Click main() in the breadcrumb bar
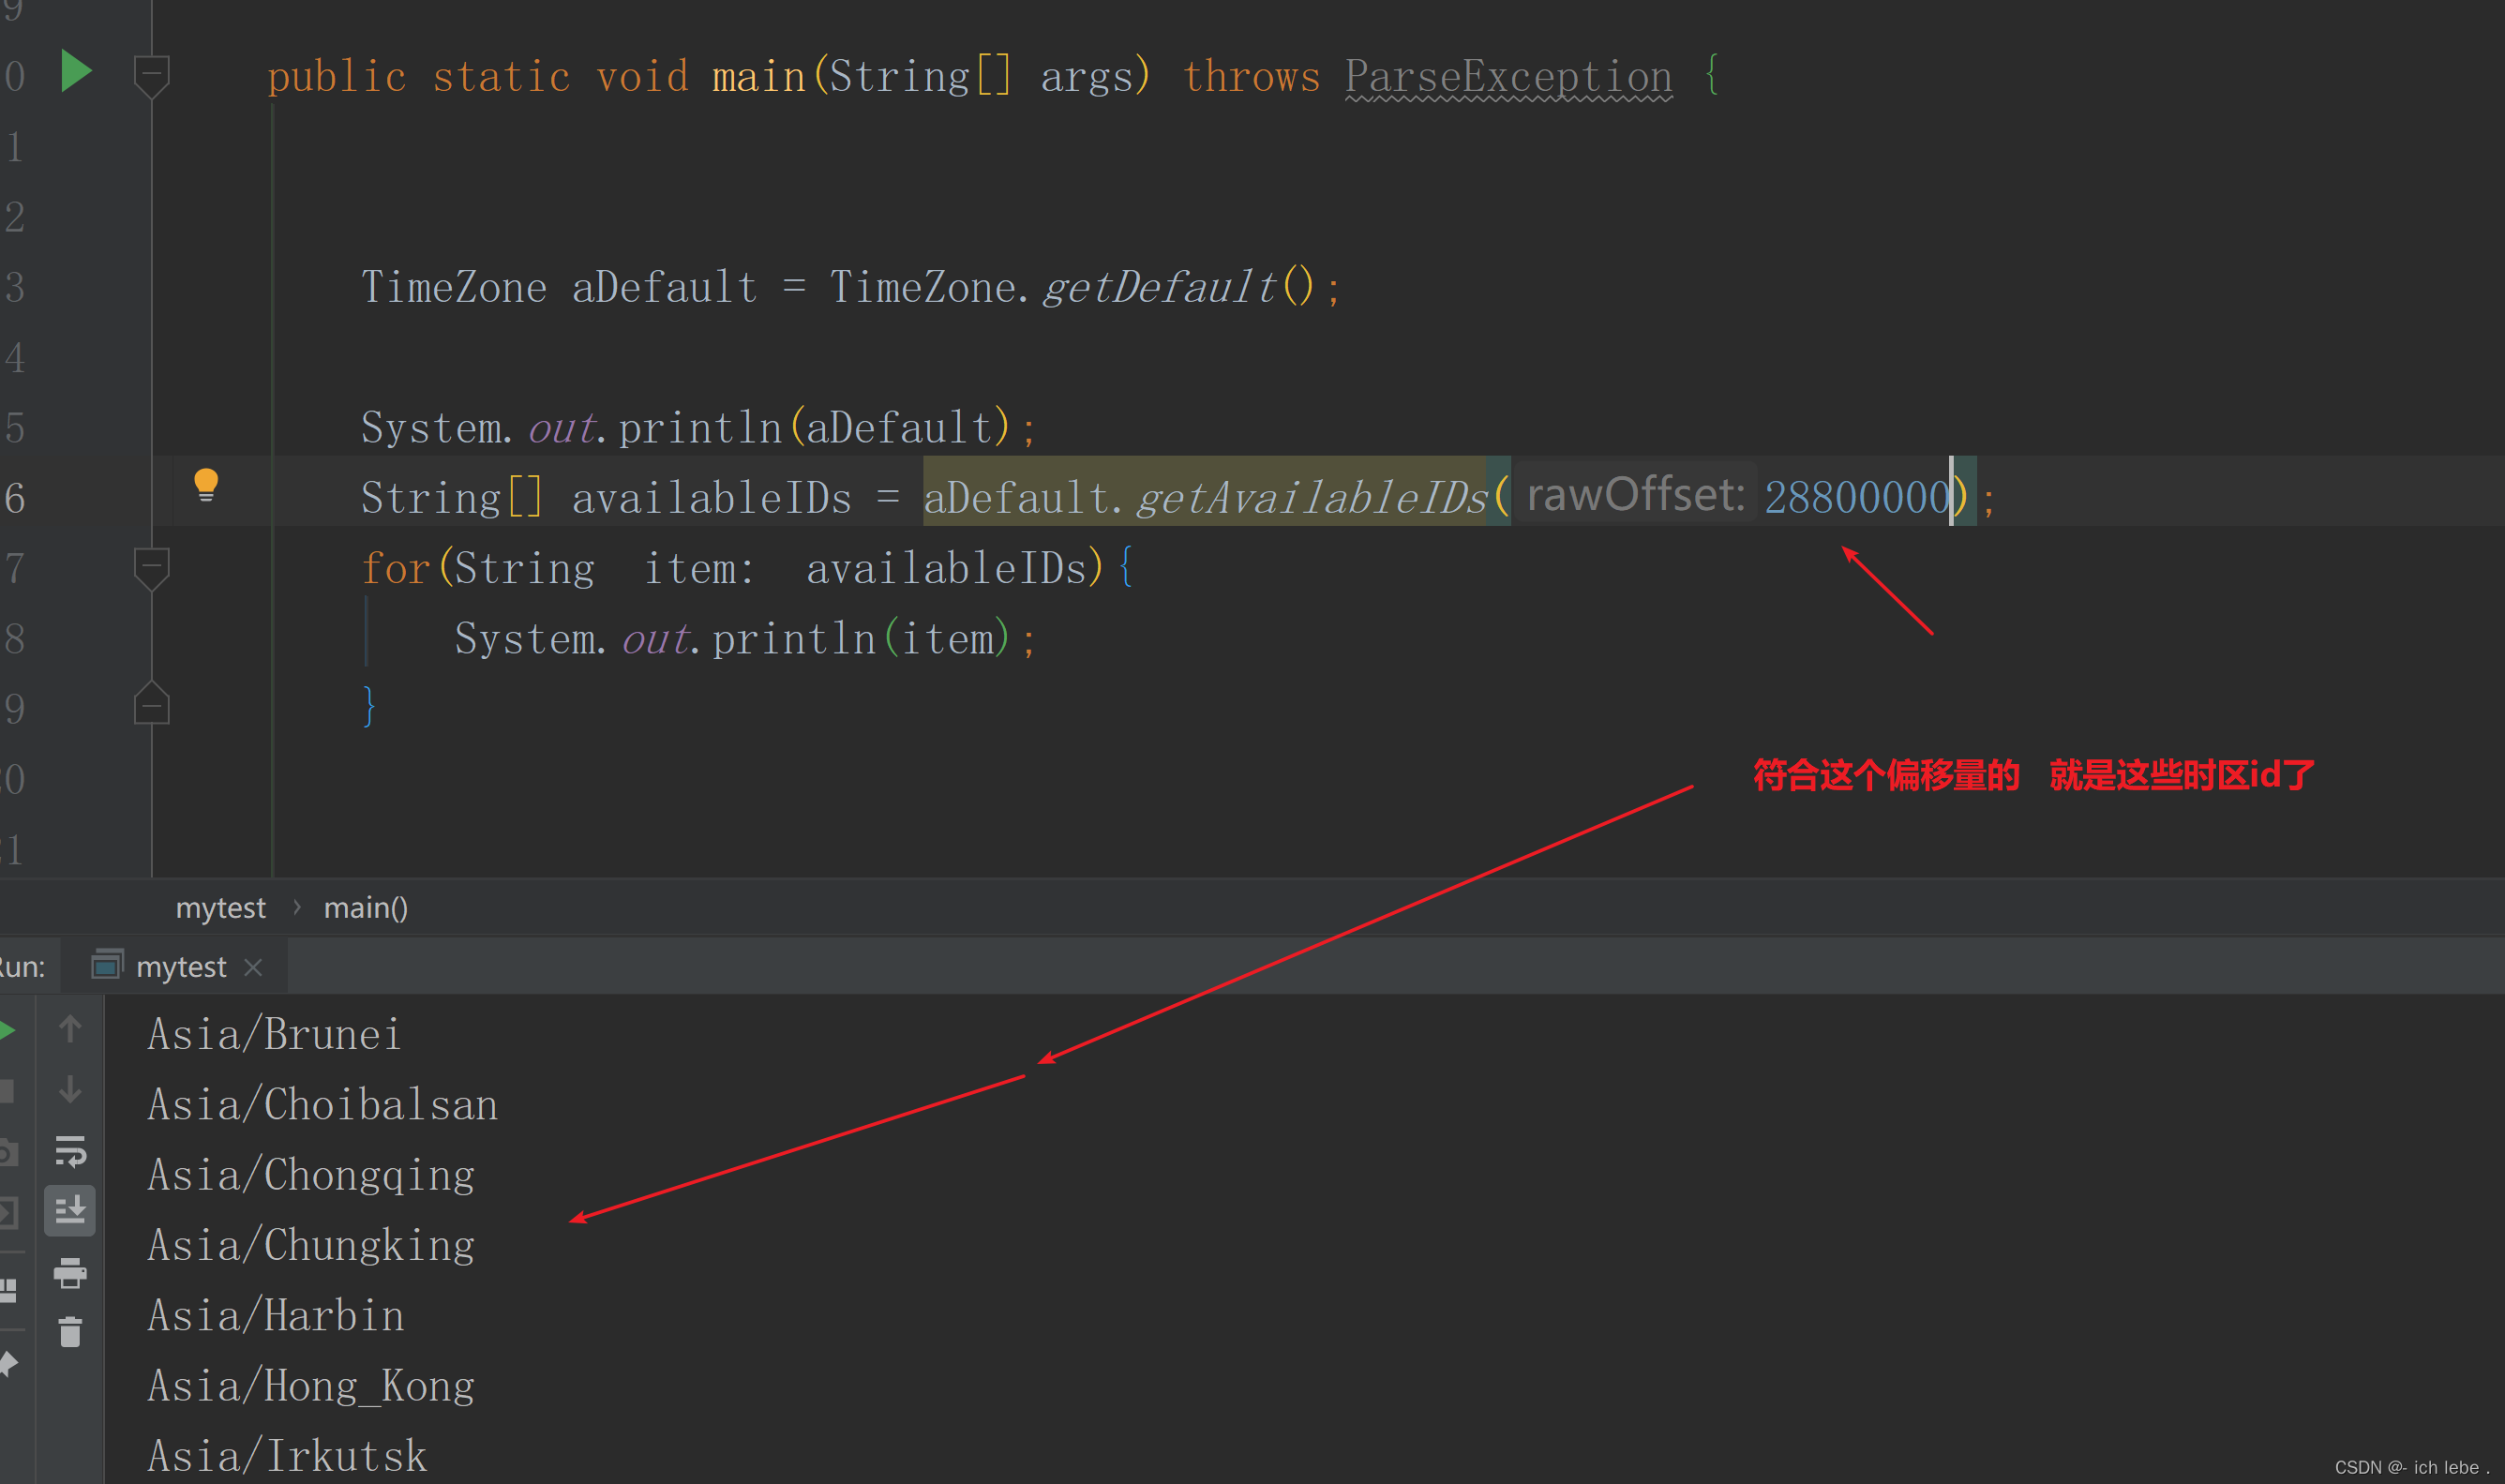Screen dimensions: 2505x1484 [365, 908]
